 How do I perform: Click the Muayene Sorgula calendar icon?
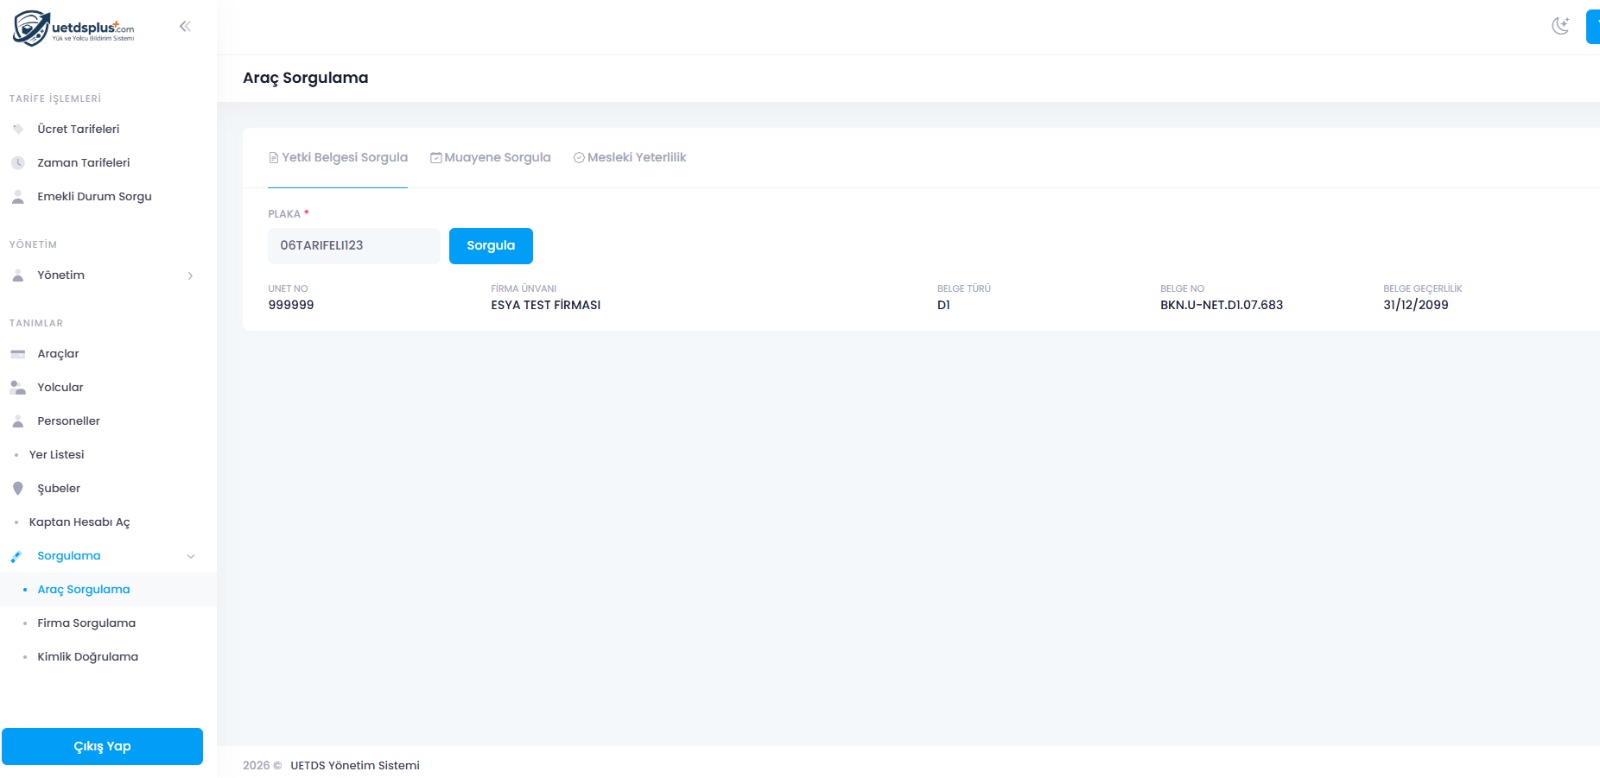[436, 158]
